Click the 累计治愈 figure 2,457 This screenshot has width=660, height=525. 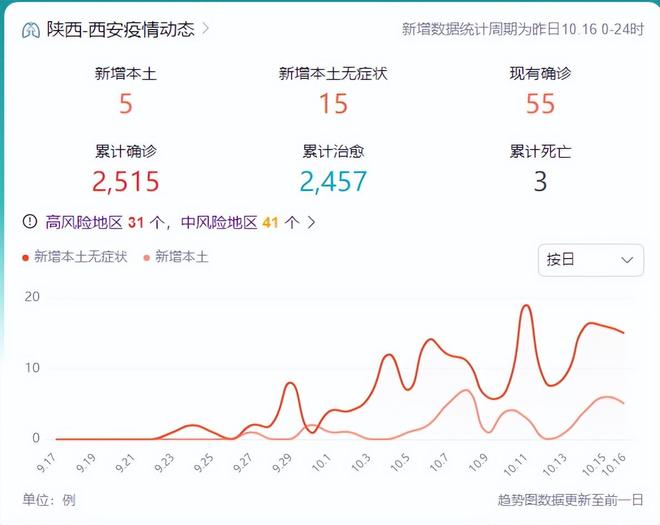[x=333, y=181]
